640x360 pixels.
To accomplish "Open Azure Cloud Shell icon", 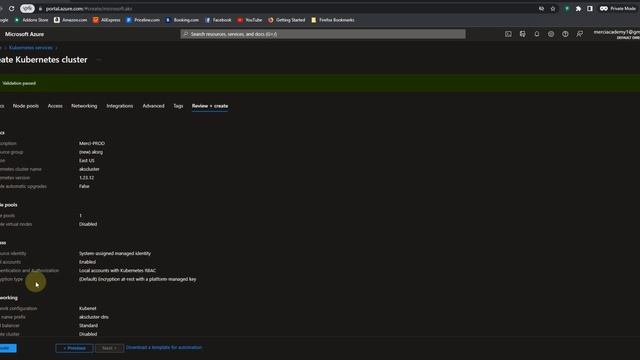I will pyautogui.click(x=508, y=34).
